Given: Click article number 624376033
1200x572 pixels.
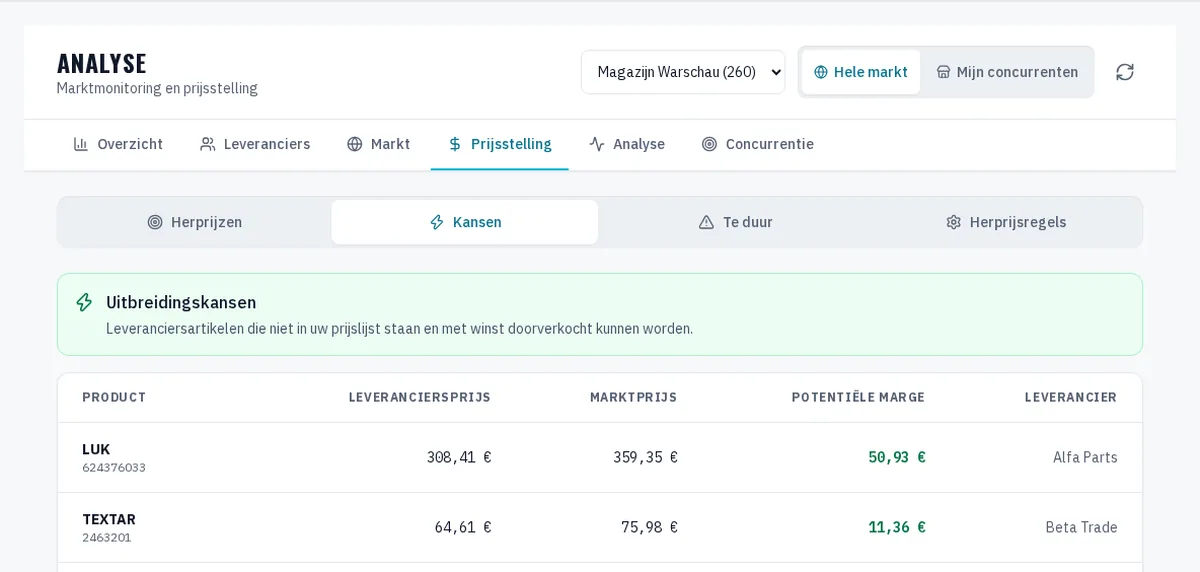Looking at the screenshot, I should 114,467.
